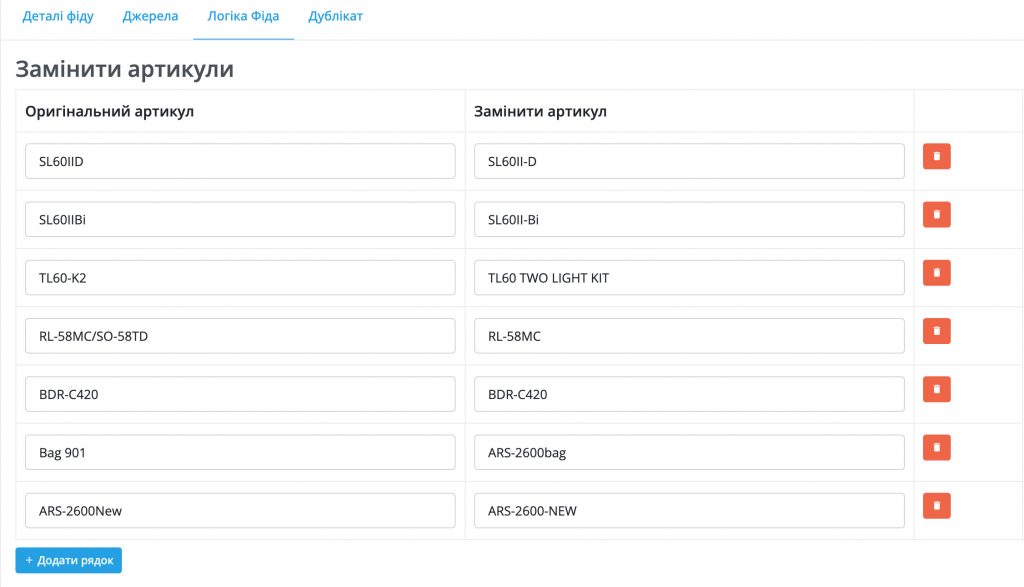
Task: Focus the original field SL60IIBi
Action: pos(240,220)
